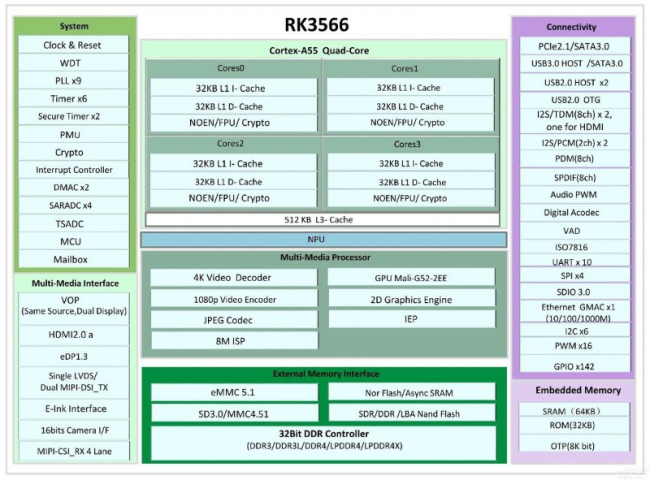Click the 1080p Video Encoder block

coord(234,299)
